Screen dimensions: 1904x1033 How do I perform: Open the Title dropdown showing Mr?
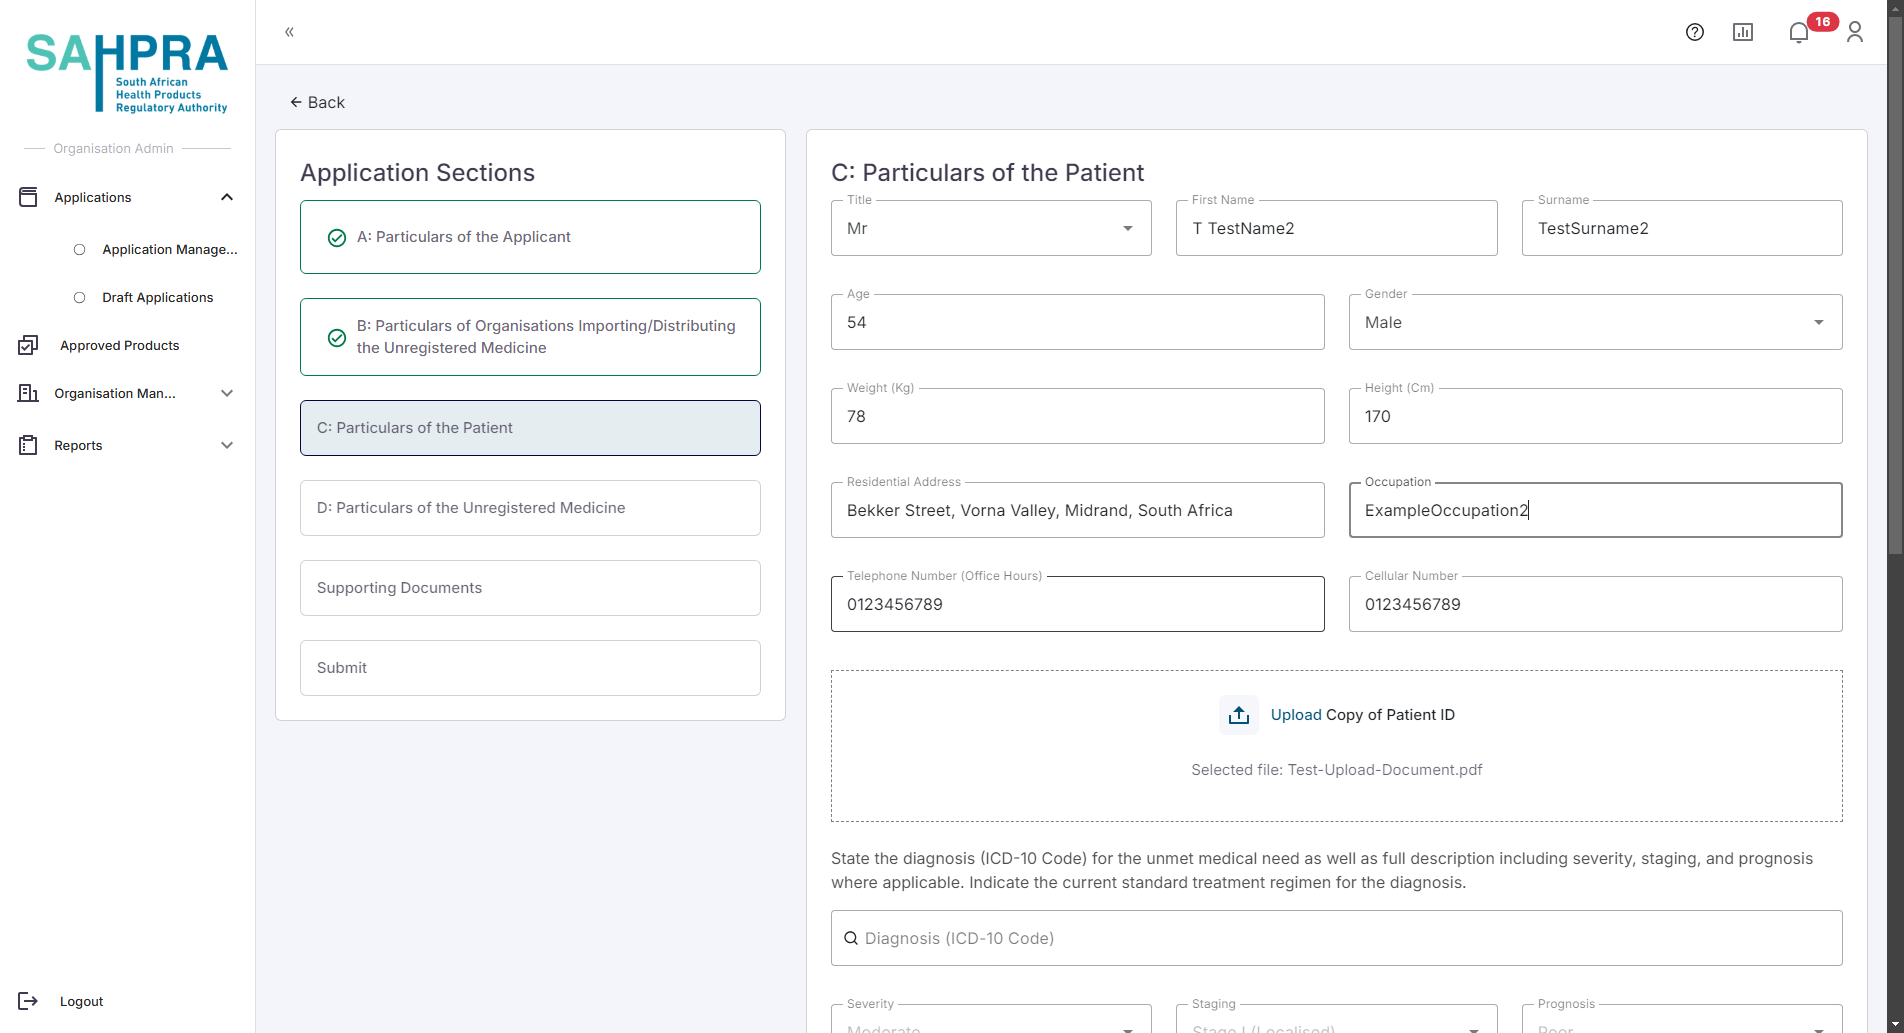(x=990, y=228)
